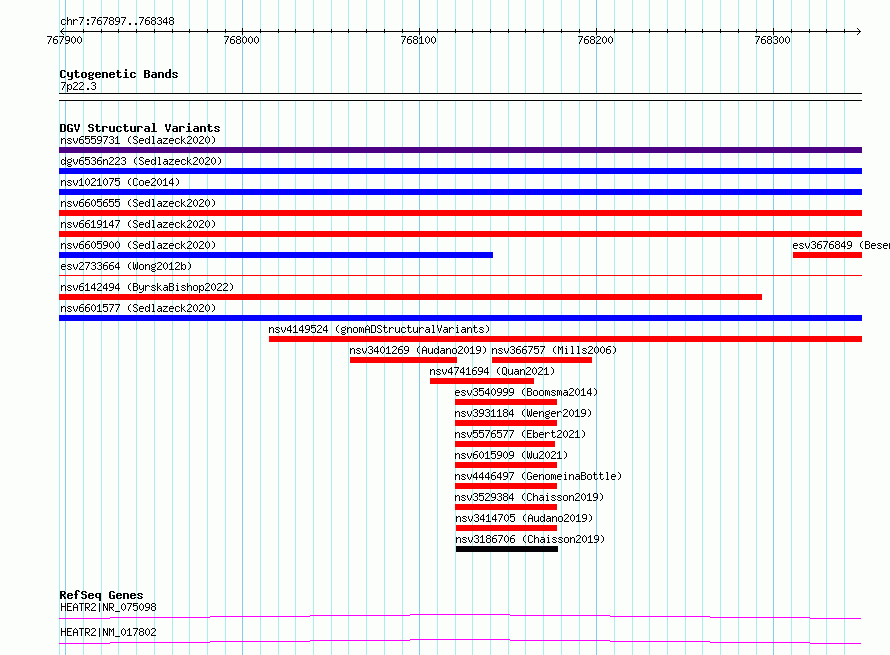Click the 768200 ruler position label

point(595,40)
